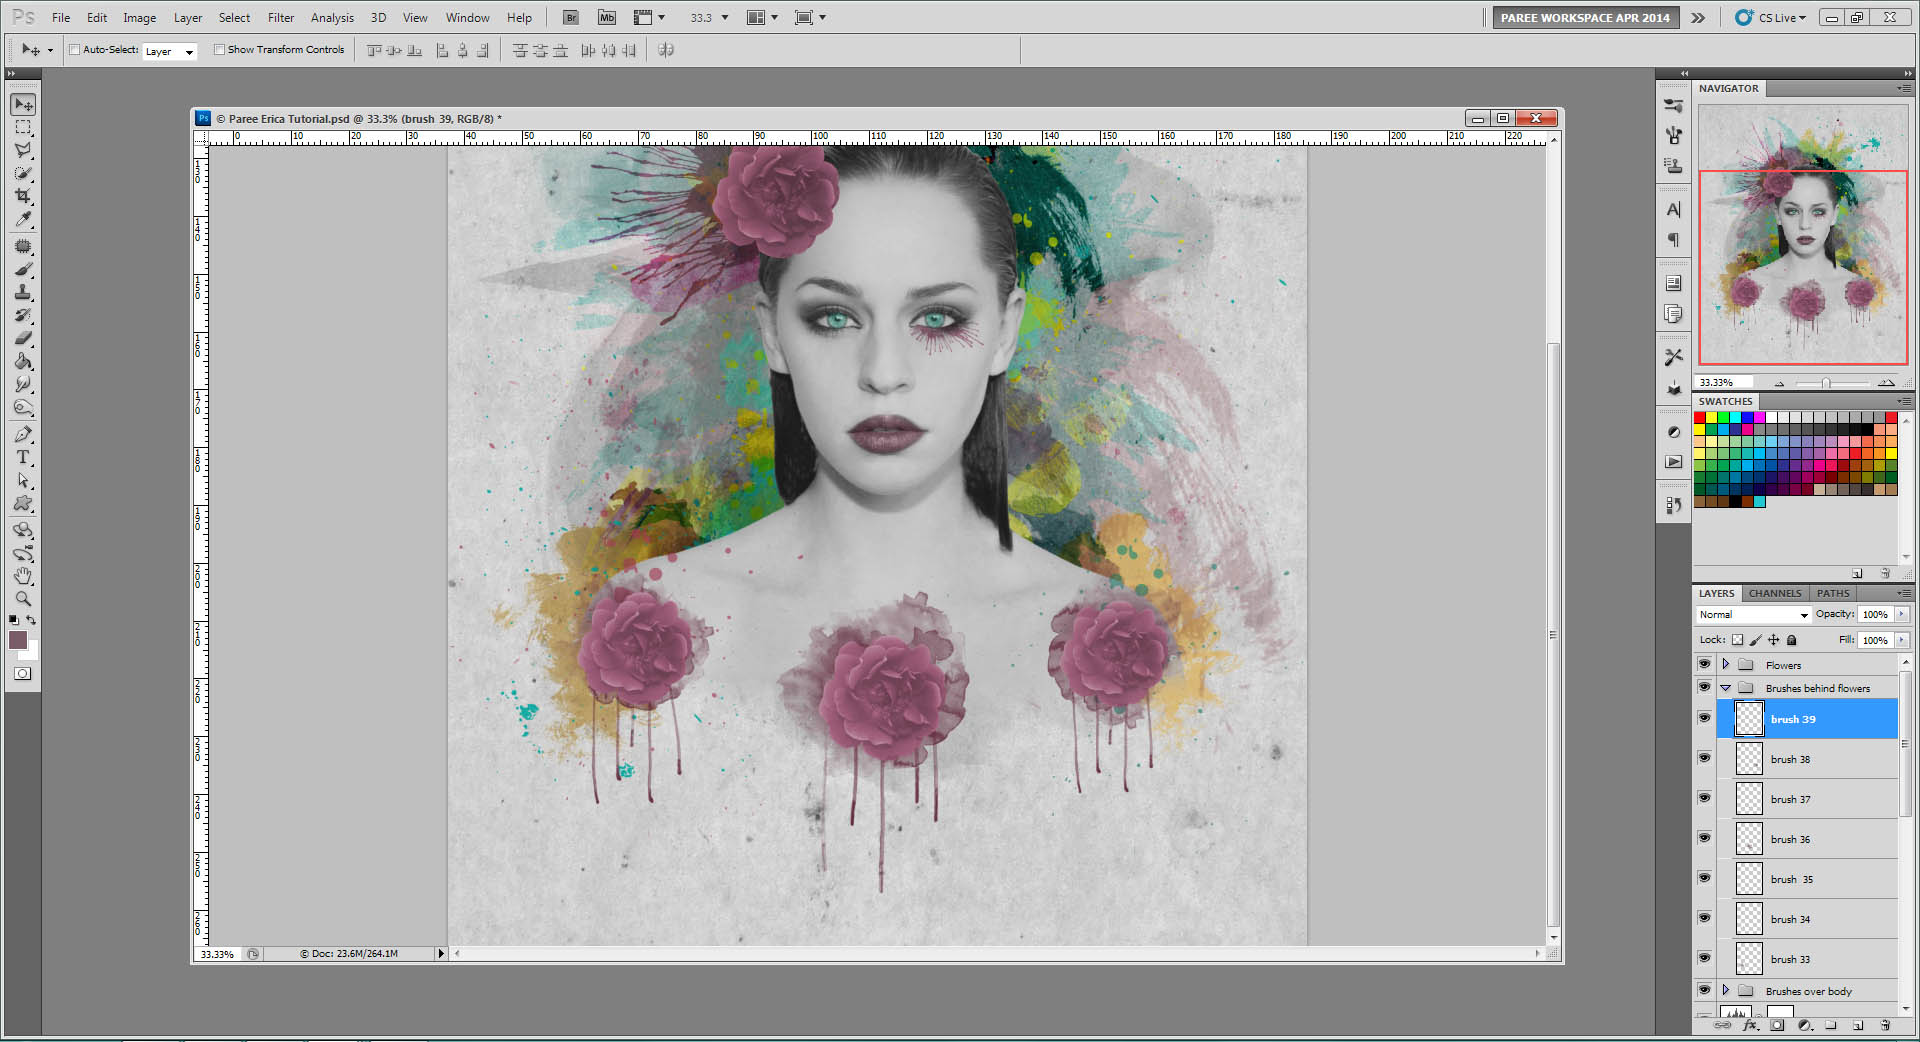Click the PAREE WORKSPACE APR 2014 button
Screen dimensions: 1920x1042
(1584, 18)
